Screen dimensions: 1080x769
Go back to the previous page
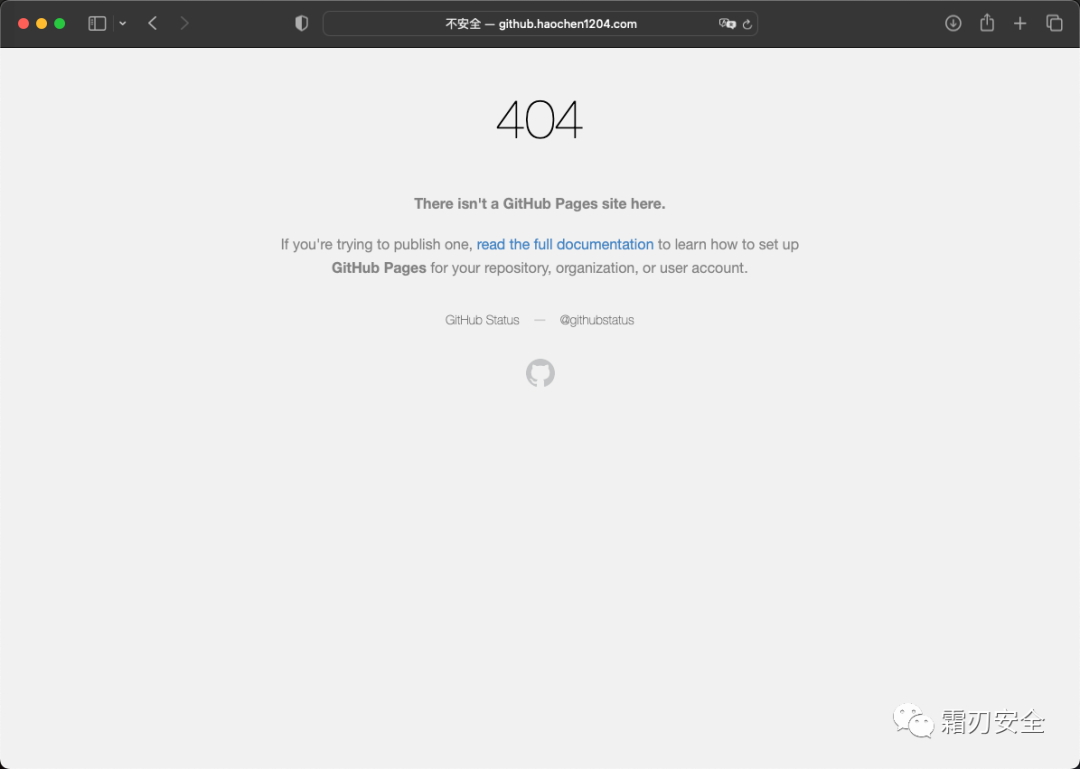[152, 23]
